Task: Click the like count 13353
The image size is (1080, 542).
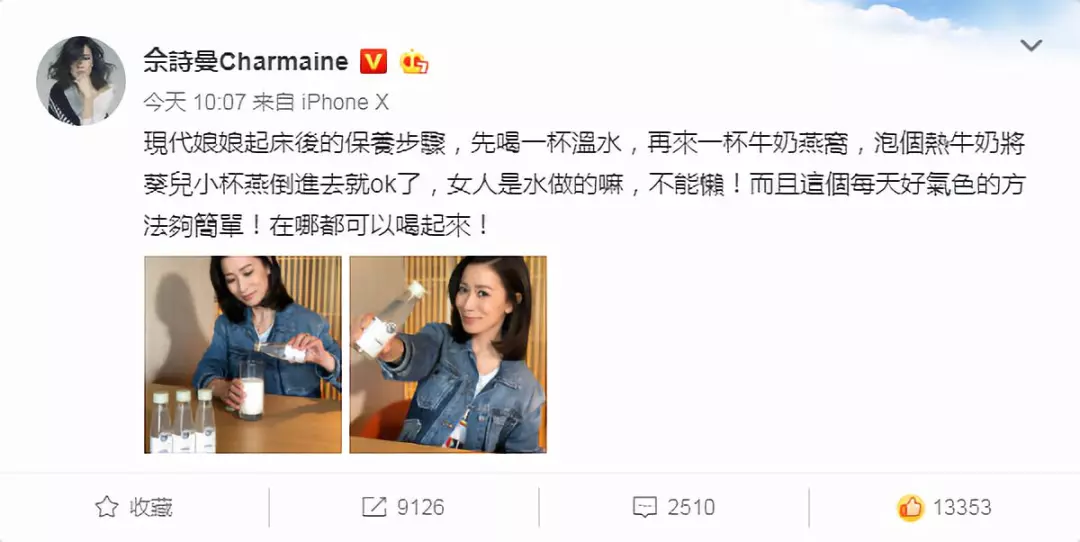Action: pyautogui.click(x=962, y=508)
